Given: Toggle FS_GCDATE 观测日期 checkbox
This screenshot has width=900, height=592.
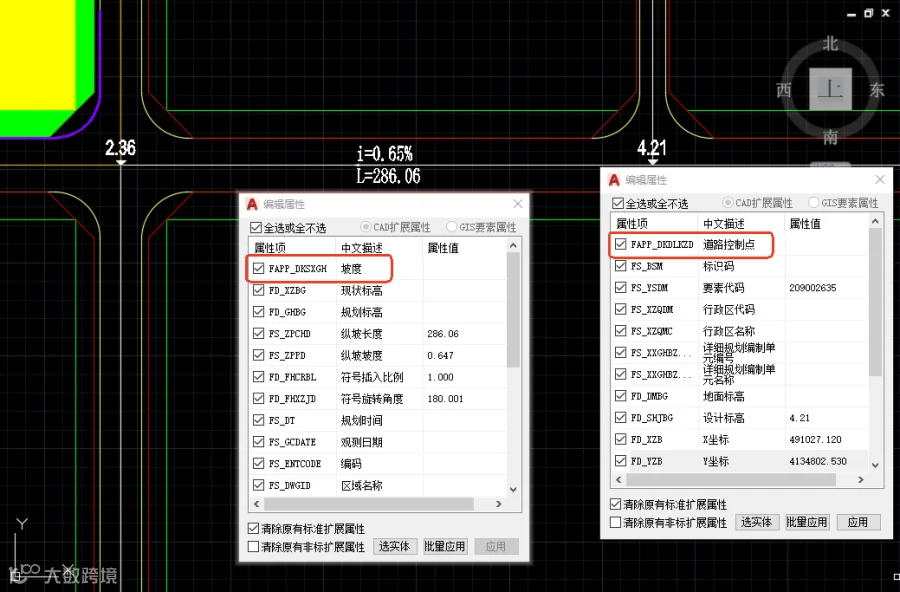Looking at the screenshot, I should pos(258,442).
